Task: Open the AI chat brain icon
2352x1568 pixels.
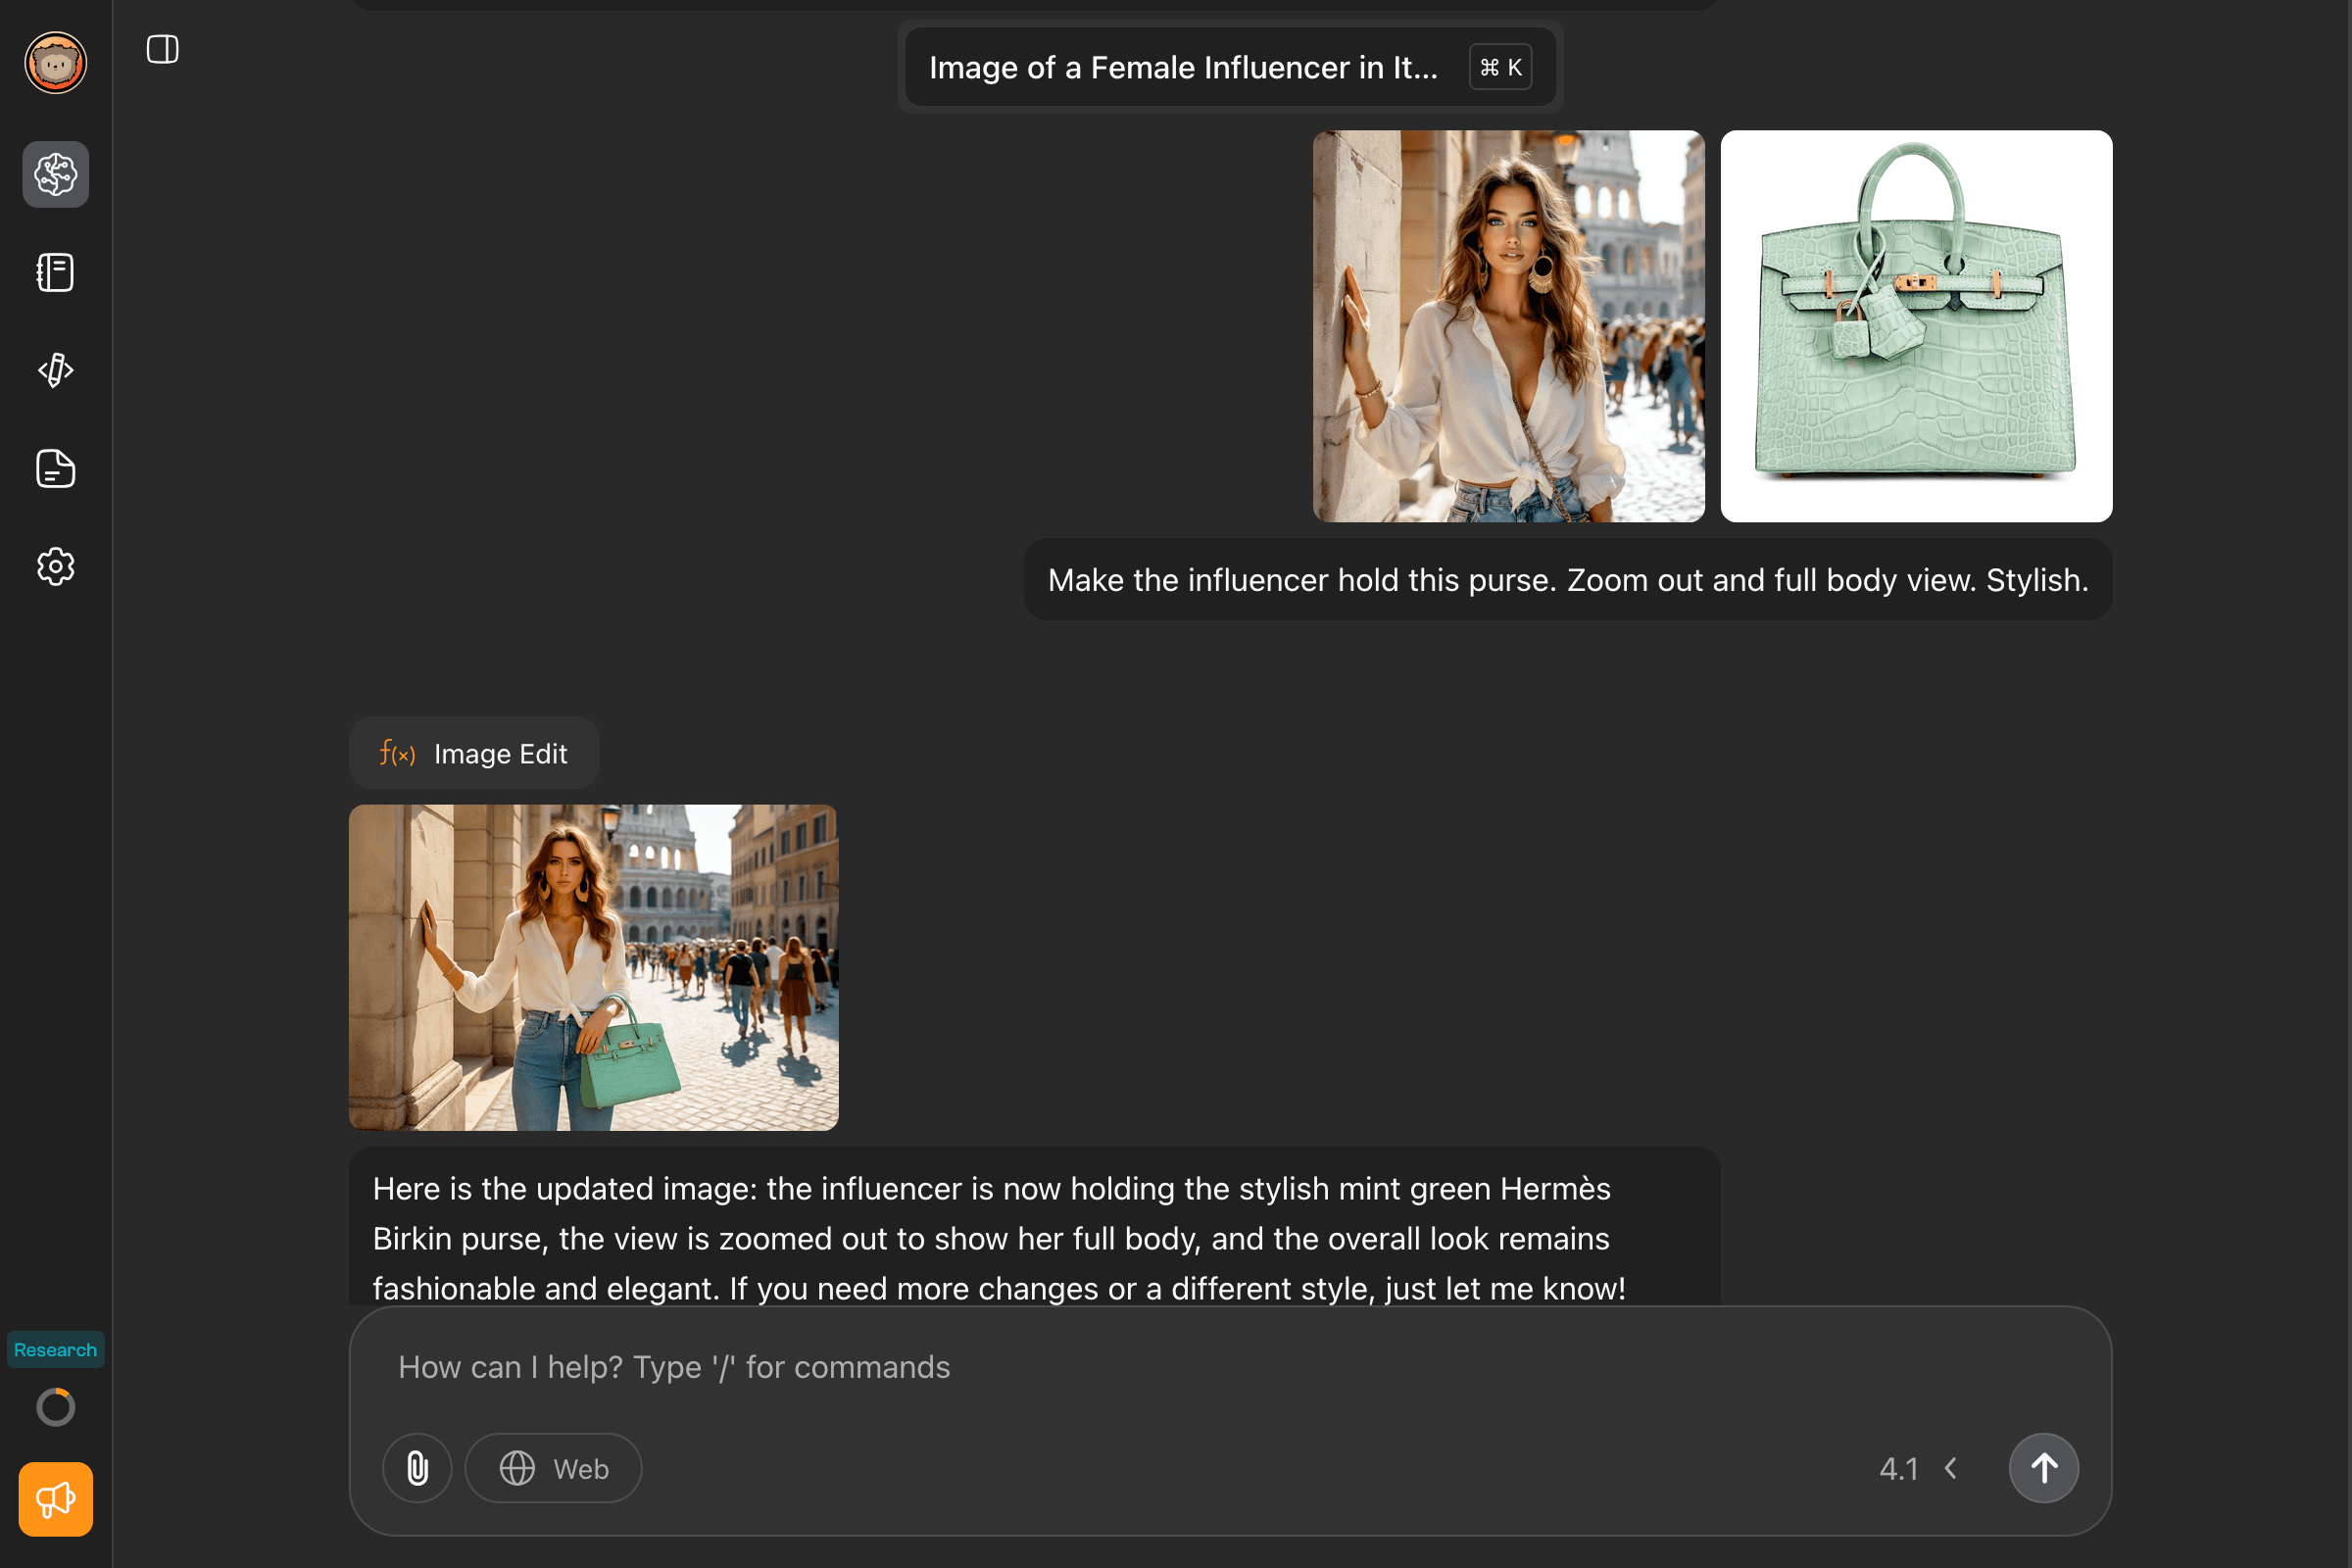Action: point(56,175)
